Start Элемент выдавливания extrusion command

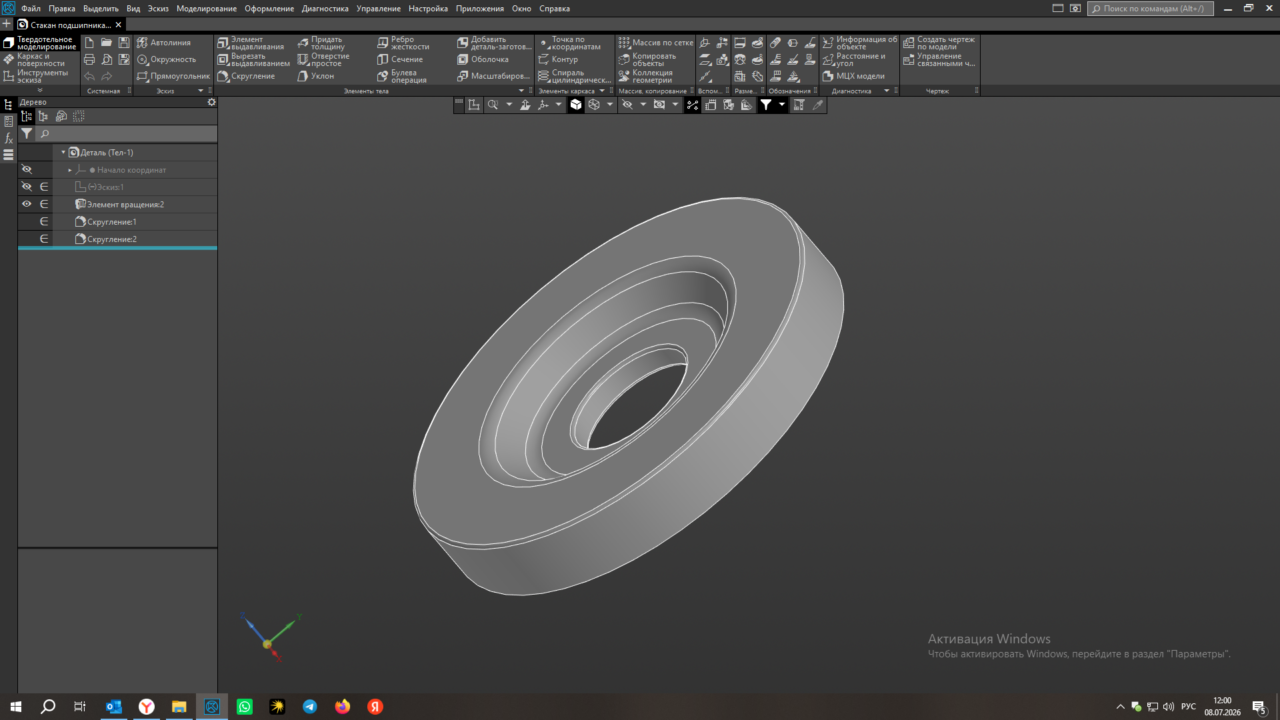pyautogui.click(x=251, y=43)
